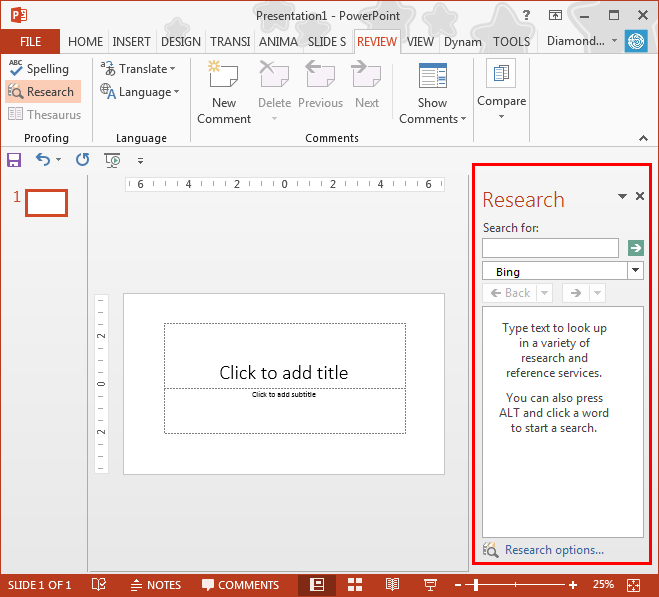This screenshot has height=597, width=659.
Task: Switch to the INSERT tab
Action: click(131, 42)
